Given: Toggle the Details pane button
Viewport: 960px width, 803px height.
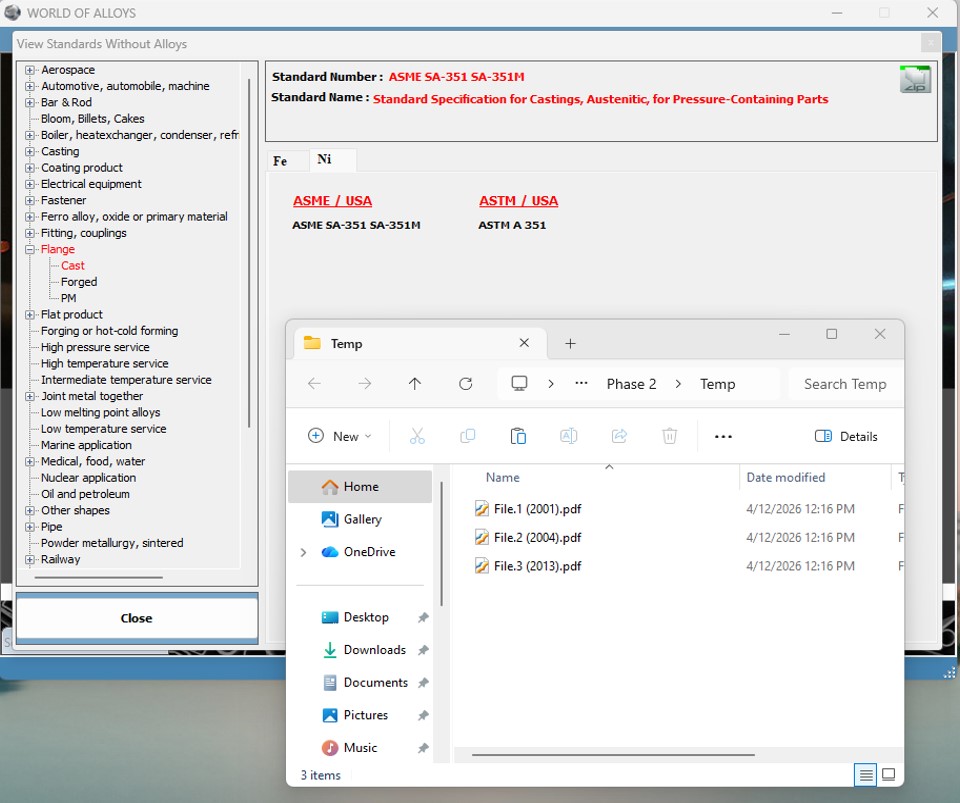Looking at the screenshot, I should tap(846, 436).
